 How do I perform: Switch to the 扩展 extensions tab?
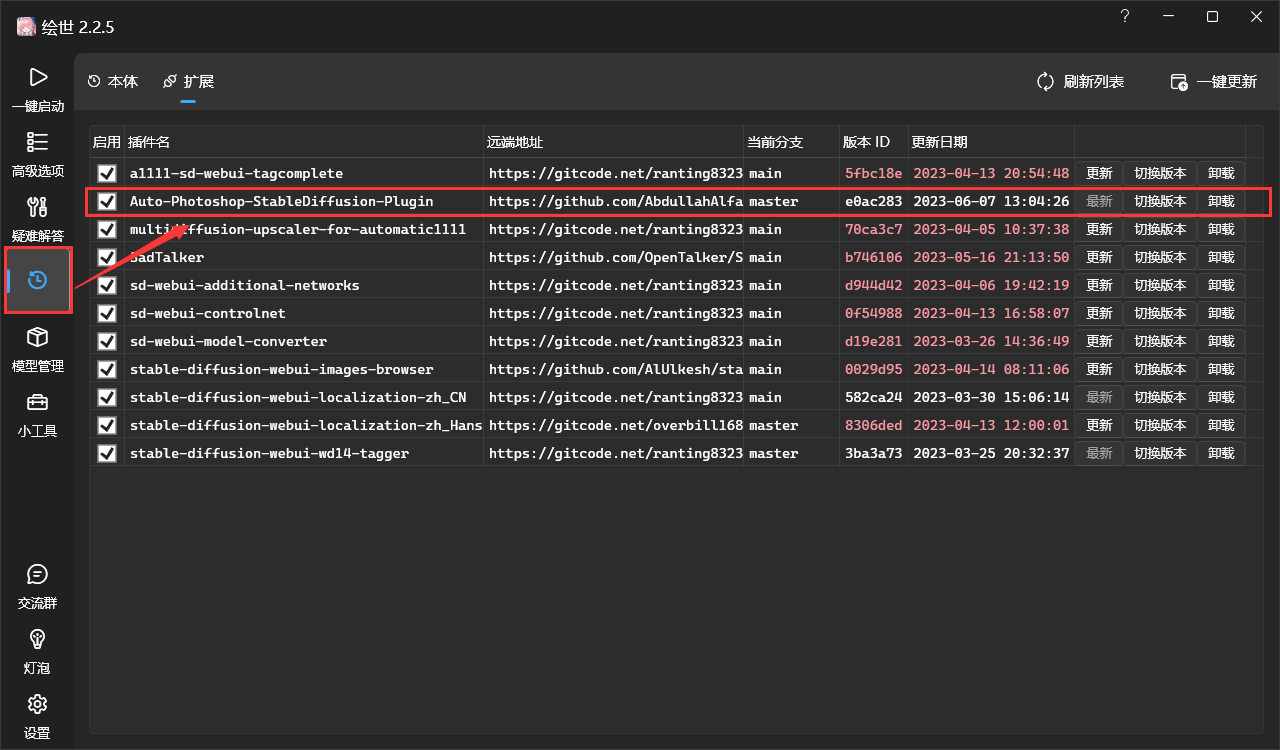click(188, 82)
